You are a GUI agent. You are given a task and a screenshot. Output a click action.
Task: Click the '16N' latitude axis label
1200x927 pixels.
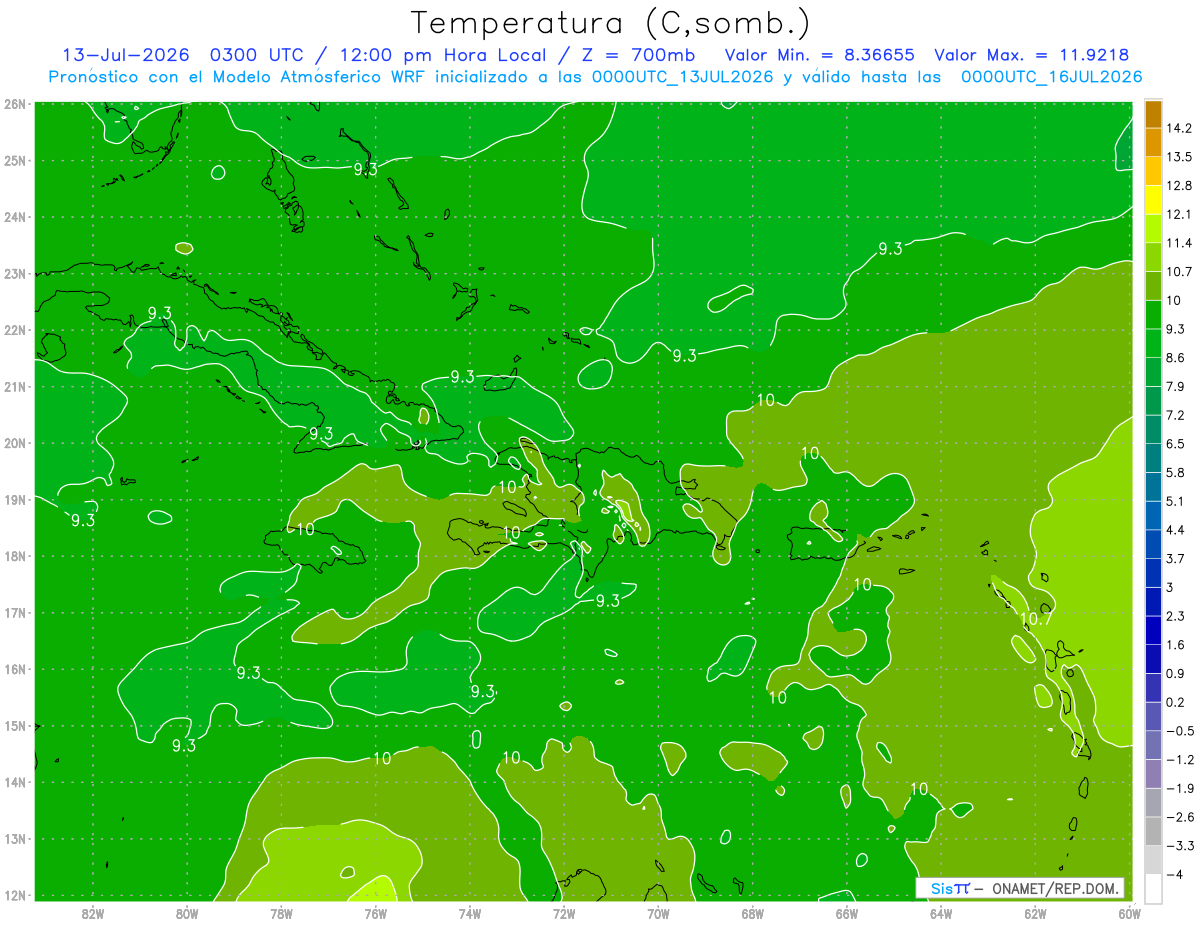[x=15, y=669]
